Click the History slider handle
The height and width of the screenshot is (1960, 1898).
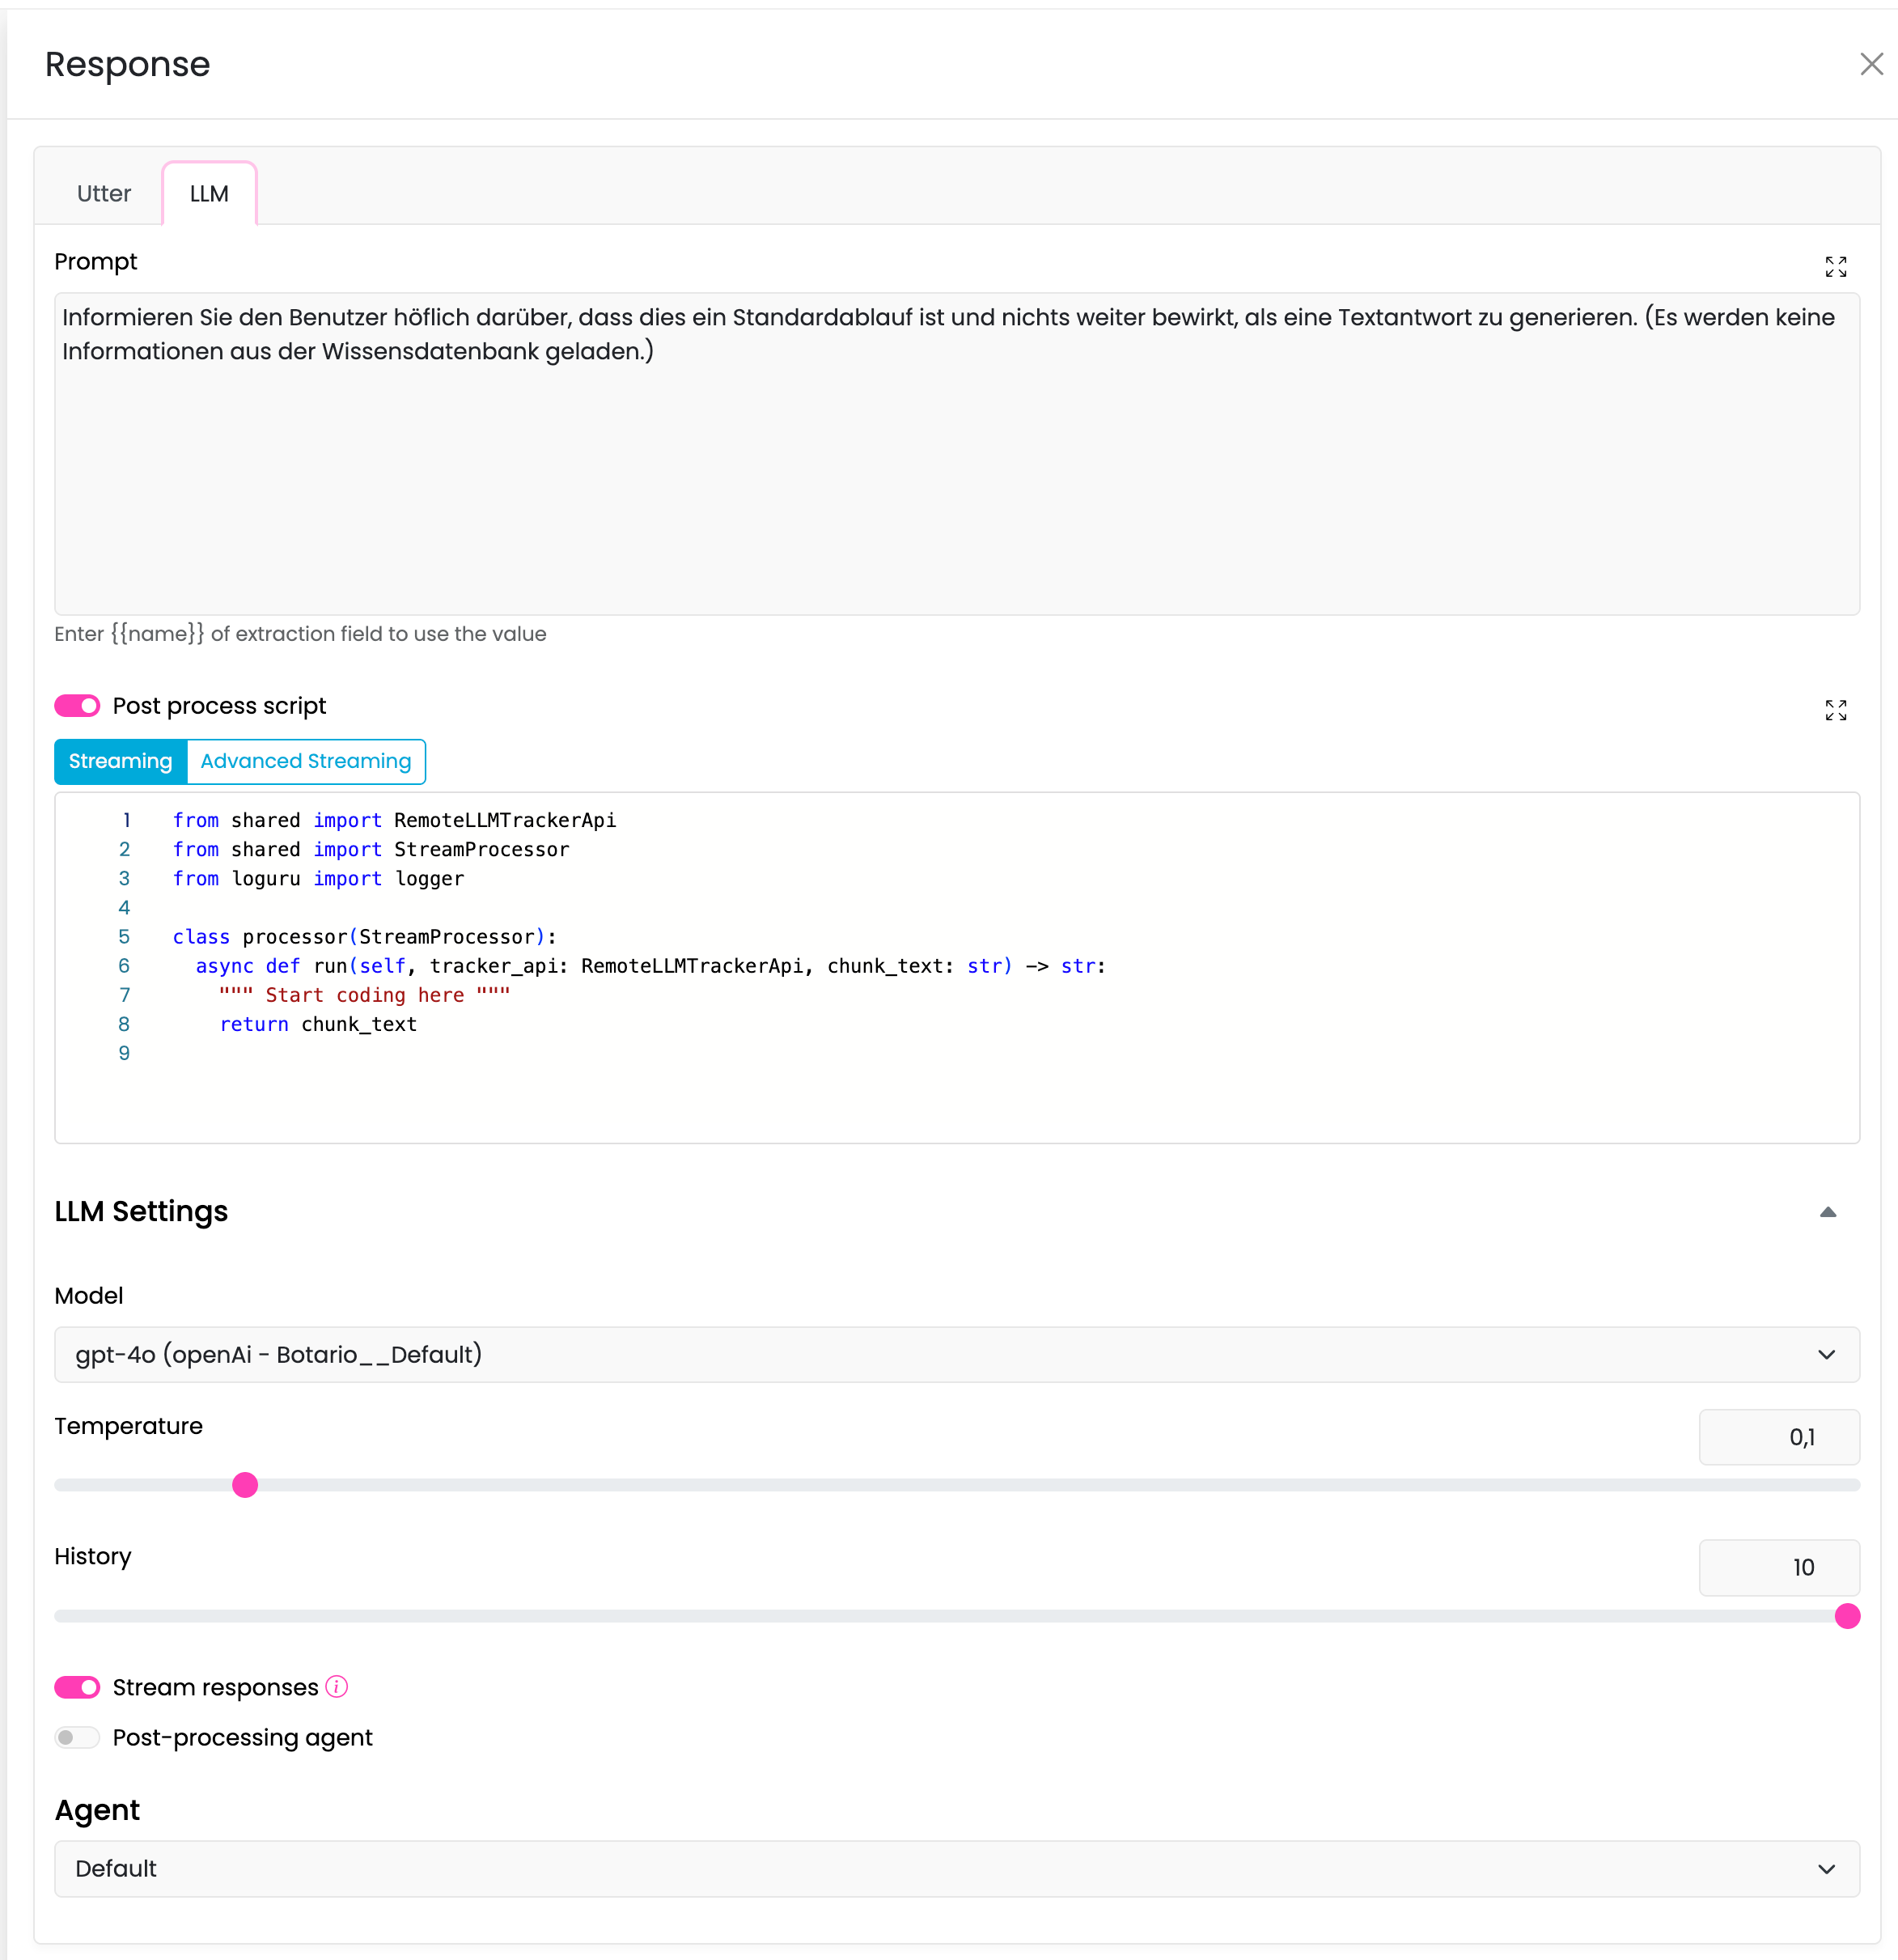coord(1847,1615)
